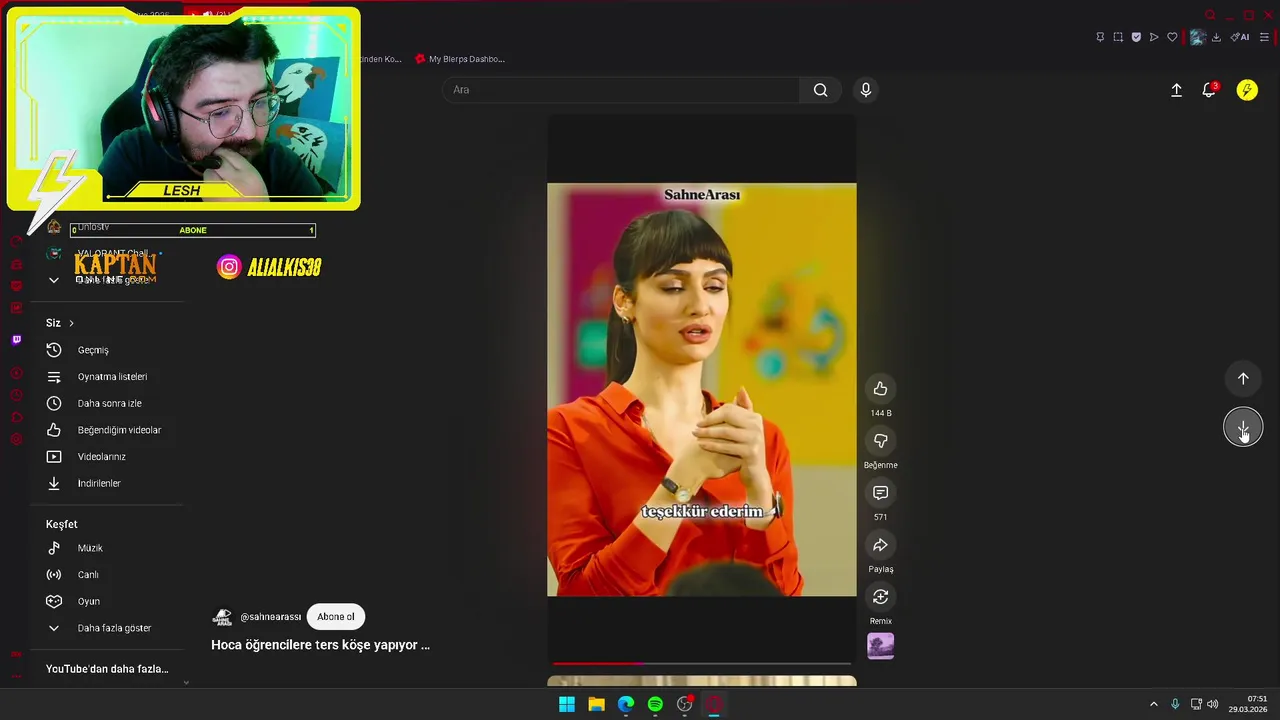Open the Windows Start menu
The image size is (1280, 720).
point(567,704)
